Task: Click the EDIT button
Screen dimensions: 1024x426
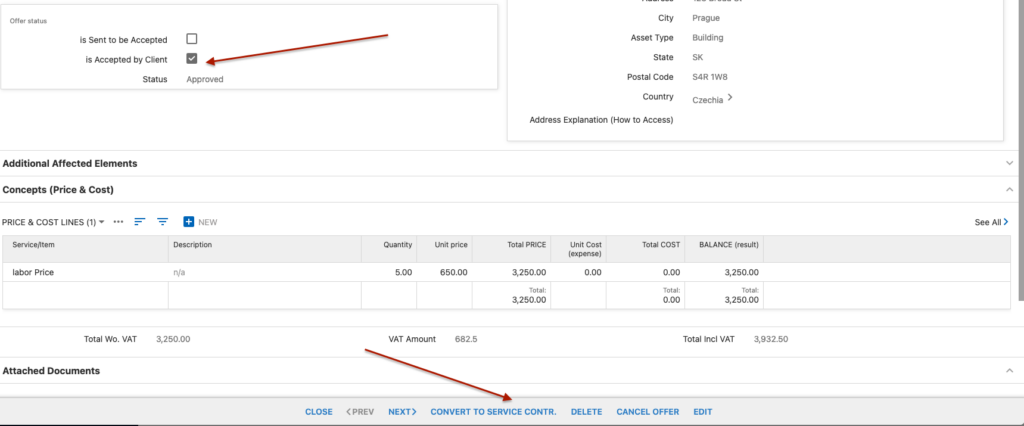Action: click(703, 412)
